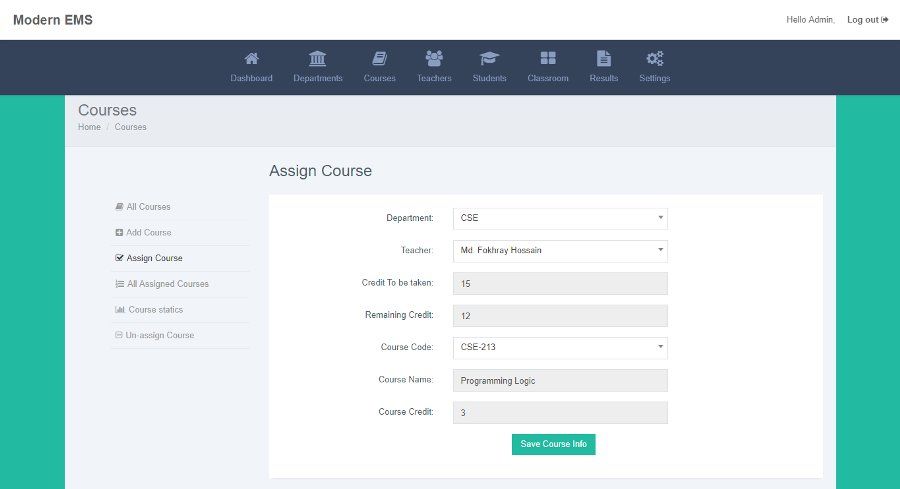Open the Teachers group icon
900x489 pixels.
[434, 58]
